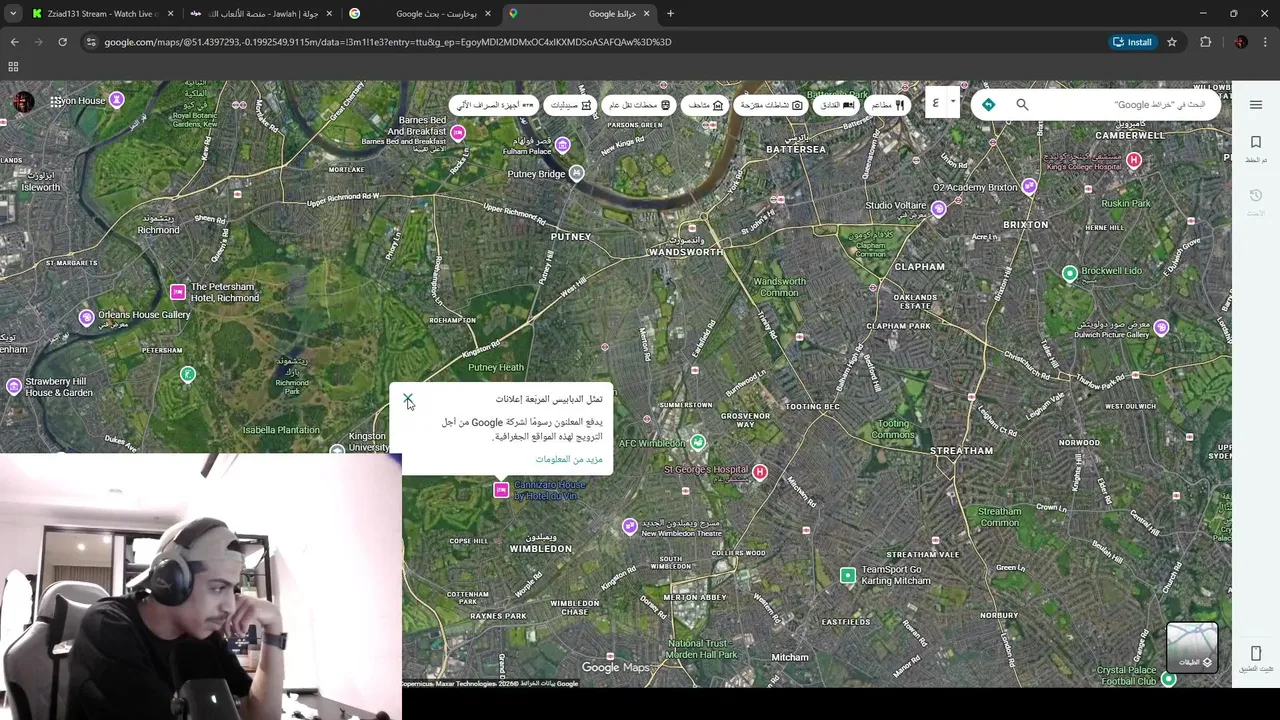Click the Putney area label
1280x720 pixels.
point(571,237)
